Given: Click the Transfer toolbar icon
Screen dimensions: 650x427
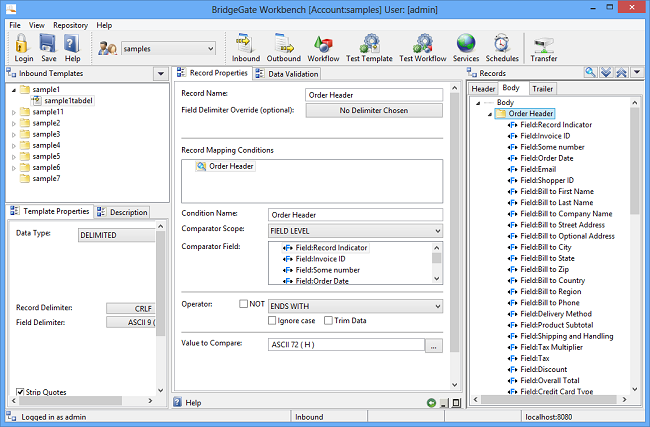Looking at the screenshot, I should pyautogui.click(x=543, y=44).
